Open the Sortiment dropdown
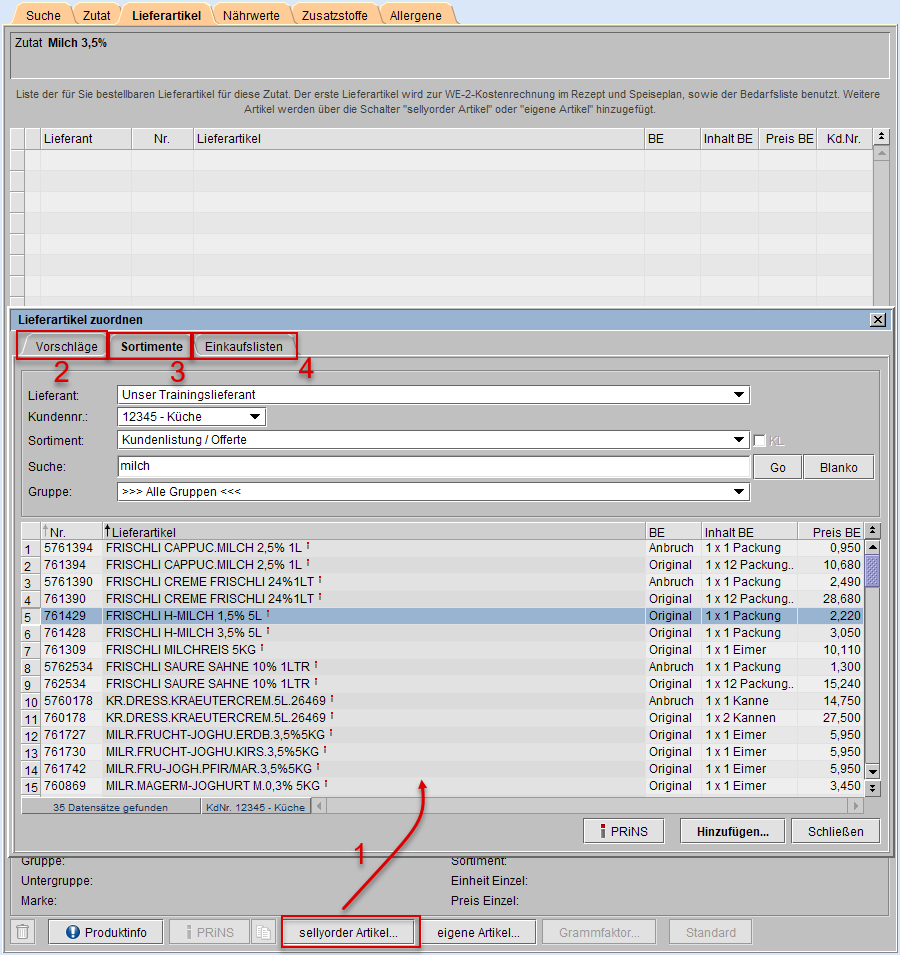 (739, 439)
